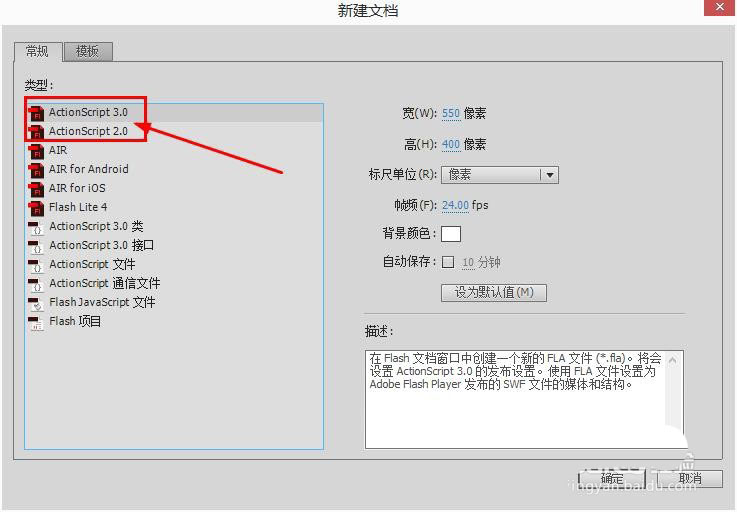Select Flash JavaScript 文件 label
Screen dimensions: 737x512
point(102,302)
